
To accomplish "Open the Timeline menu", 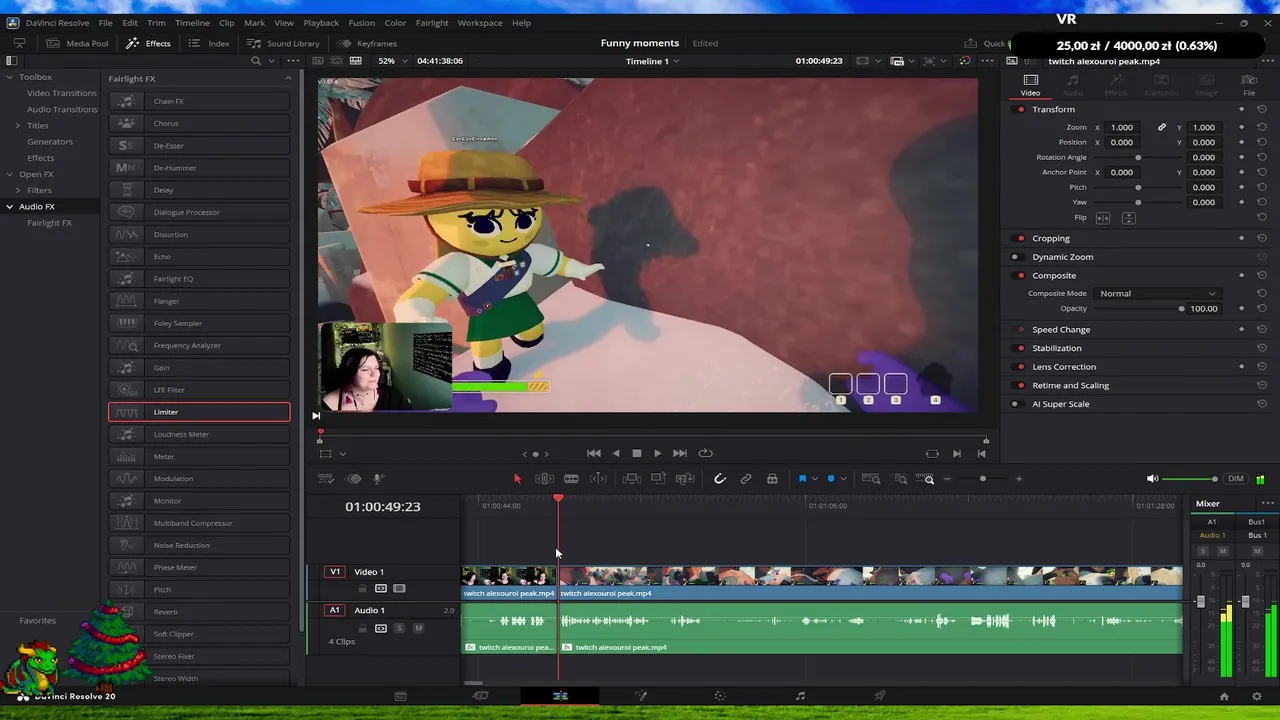I will click(192, 23).
